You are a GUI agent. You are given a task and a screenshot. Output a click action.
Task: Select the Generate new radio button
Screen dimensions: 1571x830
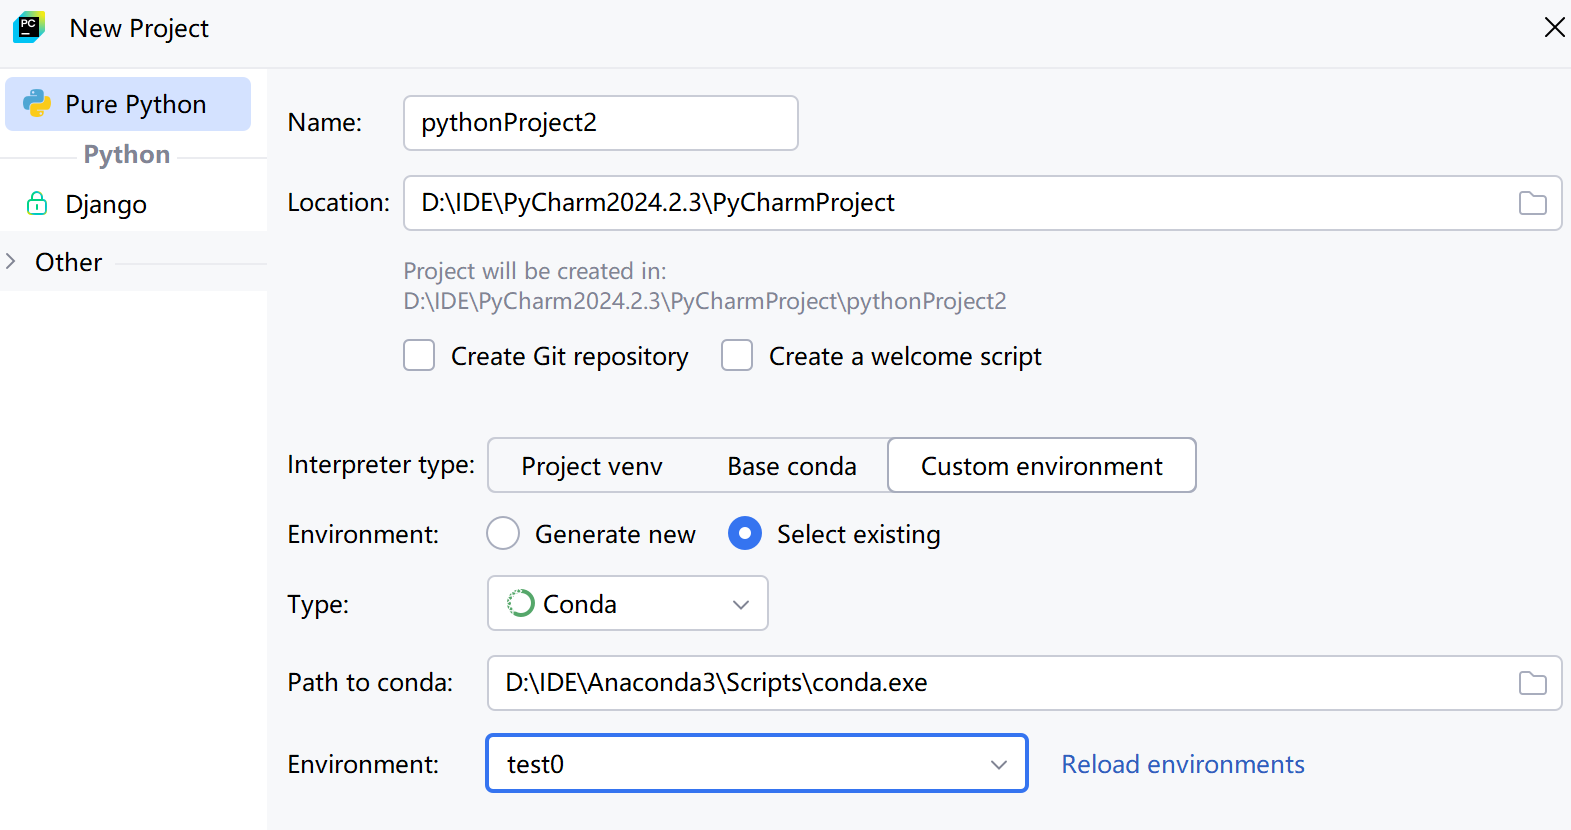click(x=503, y=534)
